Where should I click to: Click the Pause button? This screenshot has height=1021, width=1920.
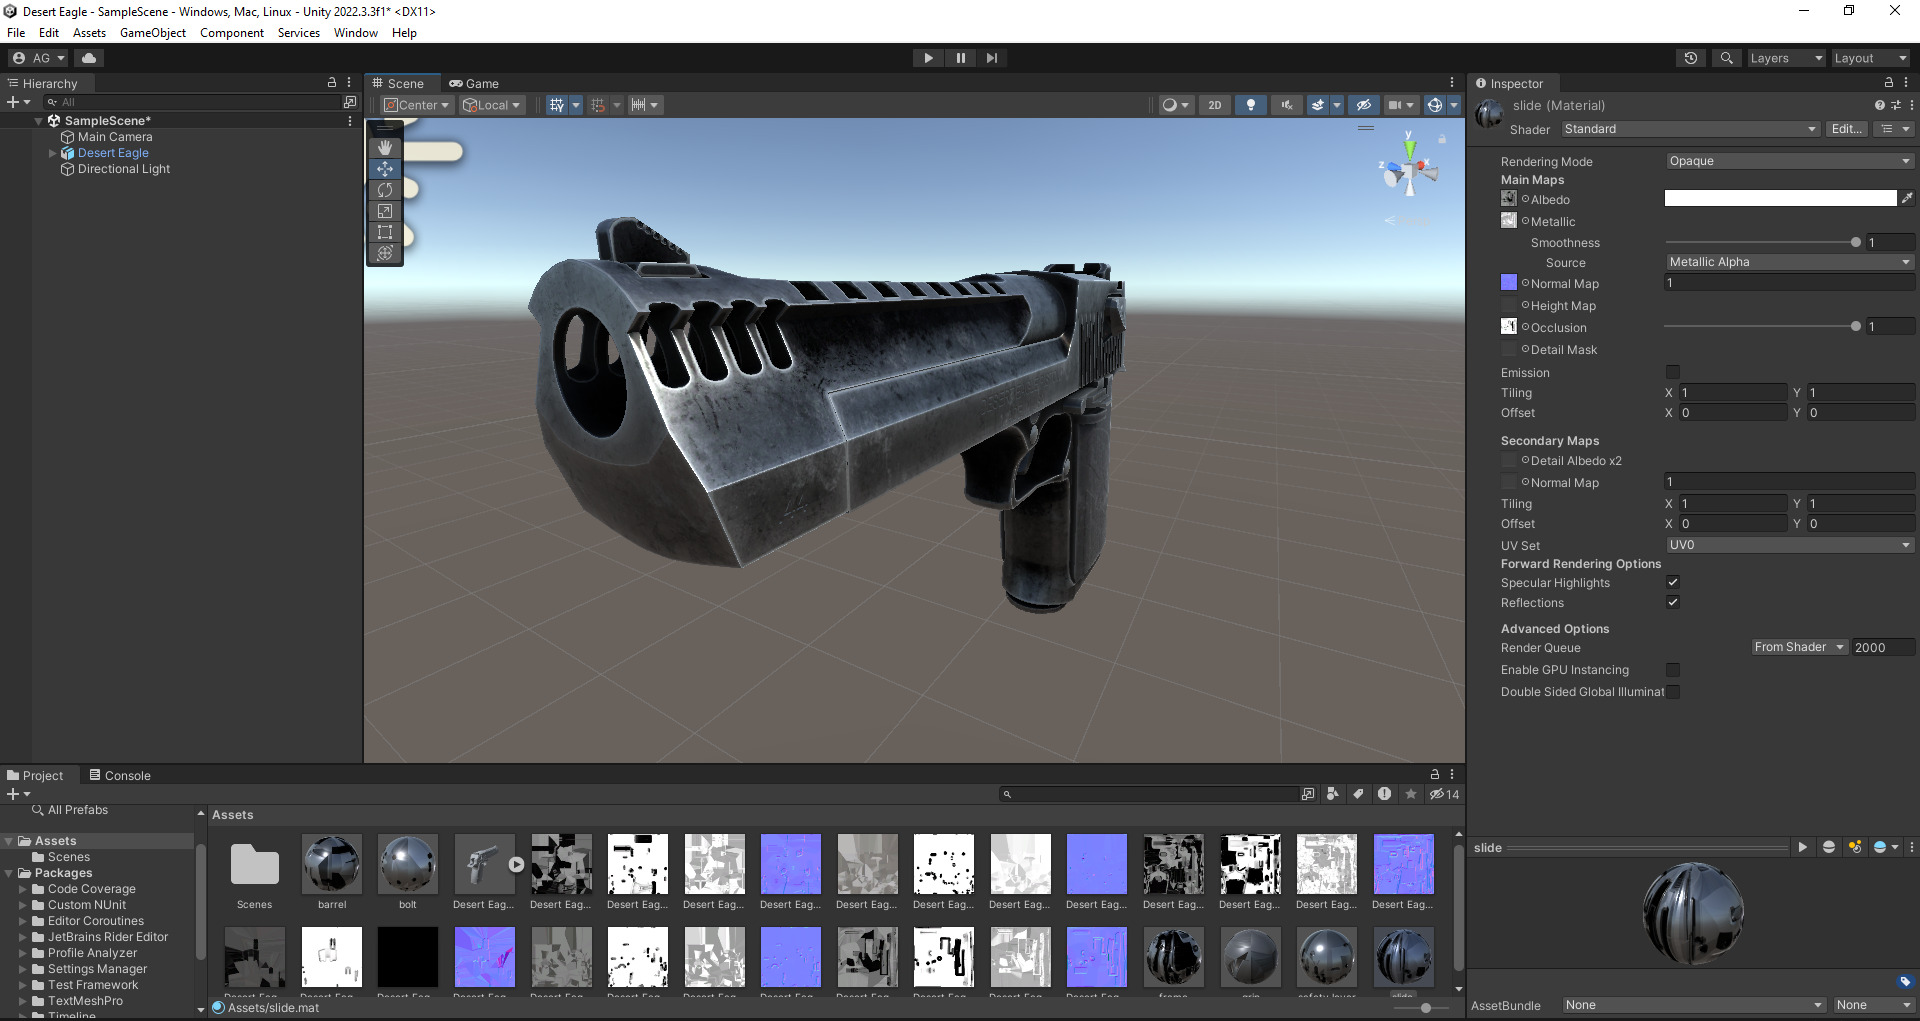click(x=960, y=58)
